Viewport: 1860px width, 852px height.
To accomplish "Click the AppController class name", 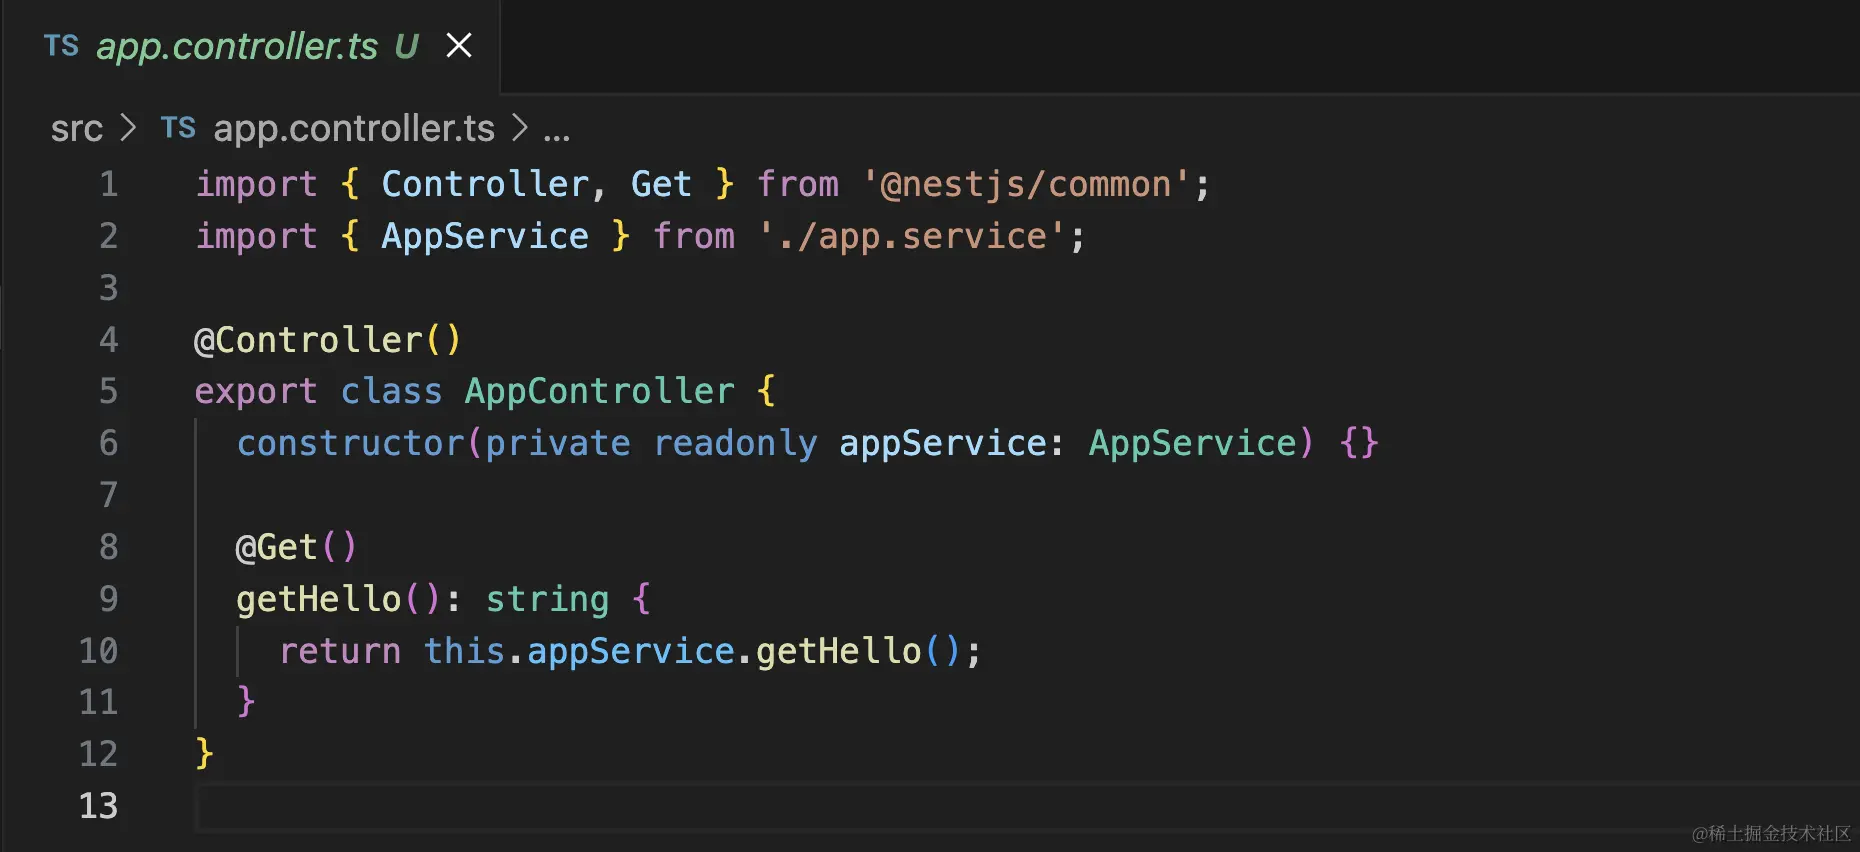I will [599, 392].
